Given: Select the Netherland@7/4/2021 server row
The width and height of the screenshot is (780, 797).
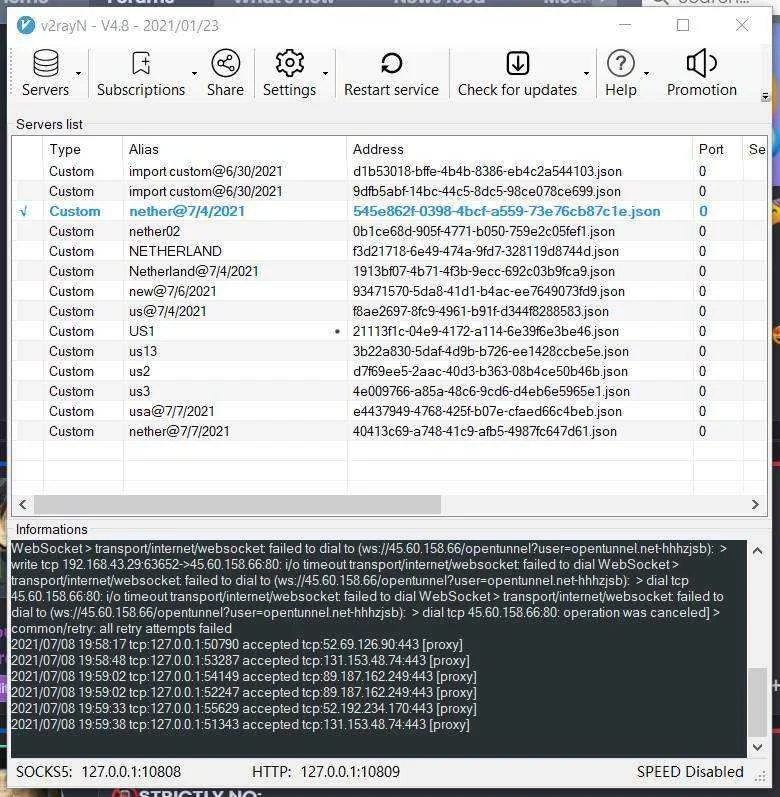Looking at the screenshot, I should point(389,271).
